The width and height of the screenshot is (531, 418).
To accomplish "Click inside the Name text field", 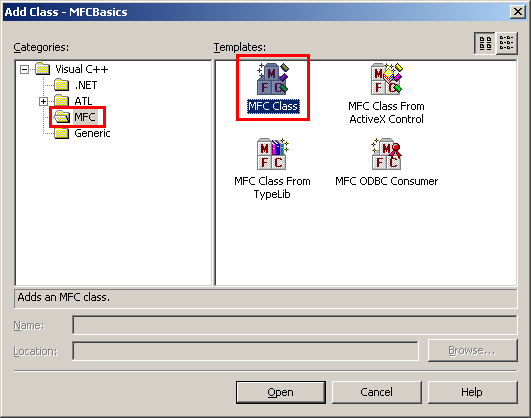I will point(295,325).
